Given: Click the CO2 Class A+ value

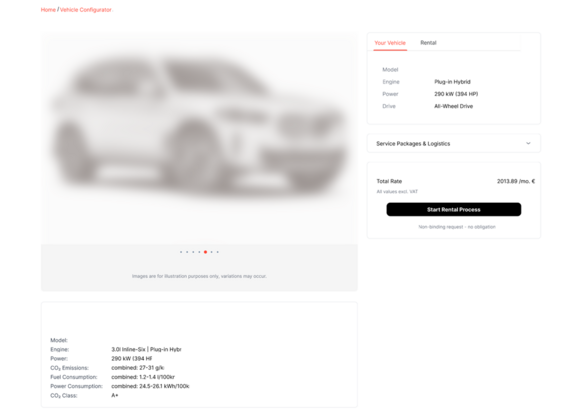Looking at the screenshot, I should [115, 395].
